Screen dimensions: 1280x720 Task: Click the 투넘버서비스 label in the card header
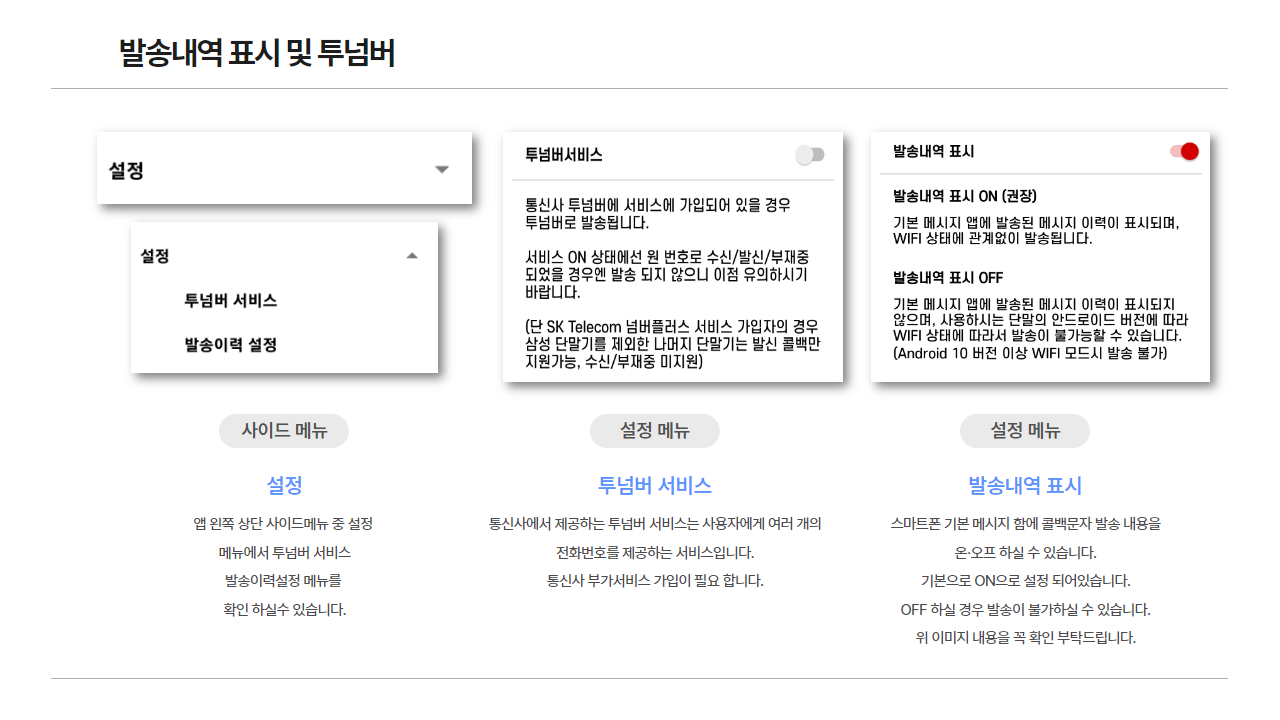564,155
